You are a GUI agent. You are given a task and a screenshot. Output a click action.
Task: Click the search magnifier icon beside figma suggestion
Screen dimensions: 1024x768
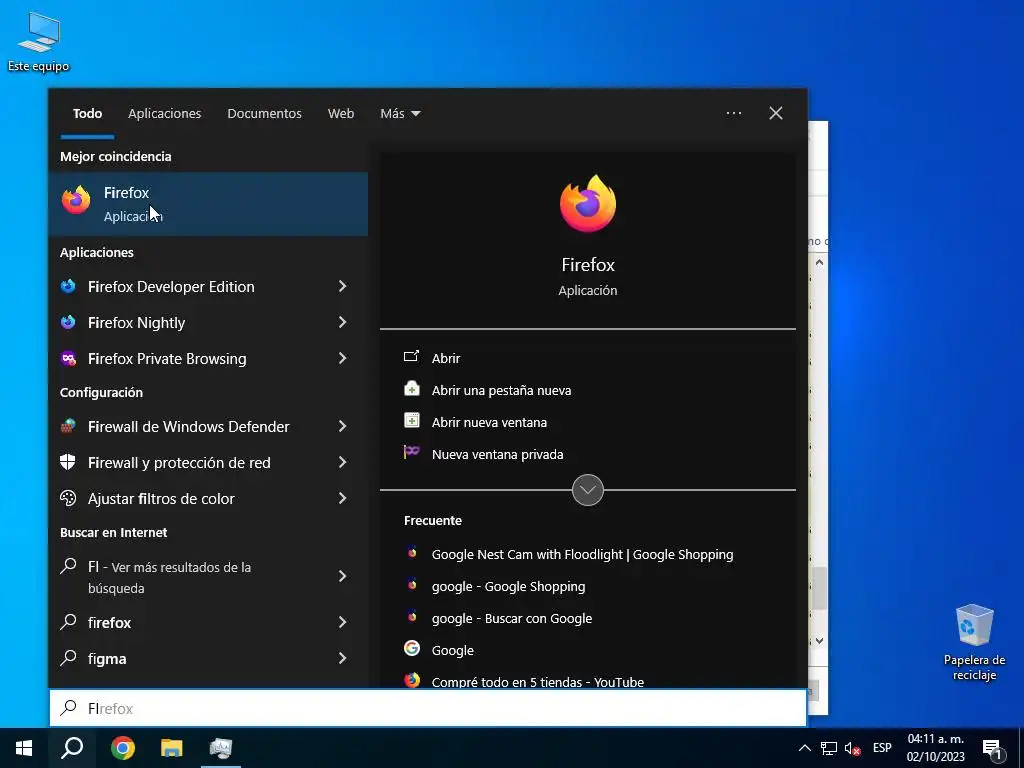(x=68, y=657)
